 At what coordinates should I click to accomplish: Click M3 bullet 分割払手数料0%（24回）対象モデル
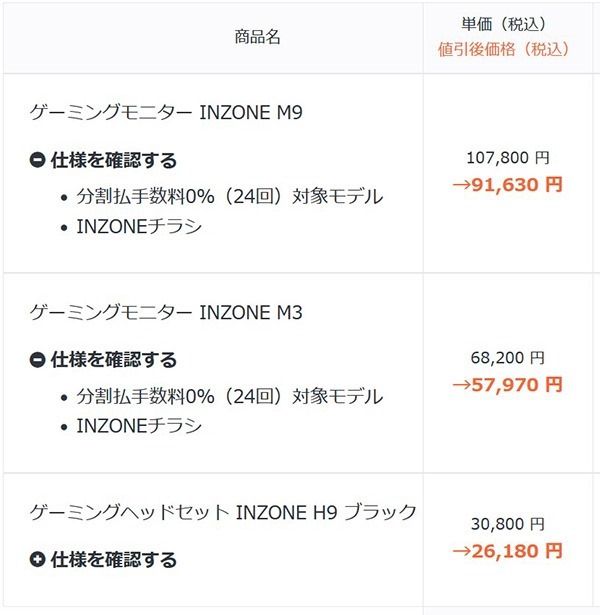[x=230, y=396]
